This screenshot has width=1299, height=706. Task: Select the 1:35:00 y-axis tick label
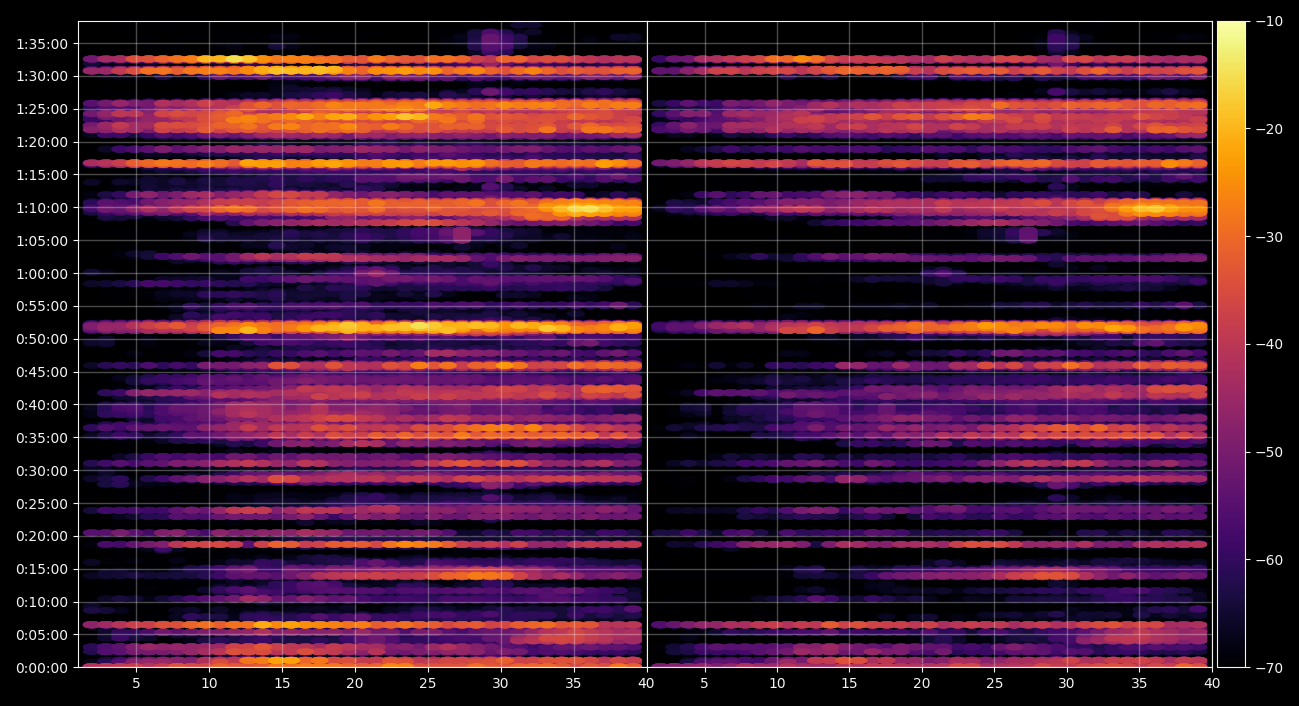tap(42, 44)
